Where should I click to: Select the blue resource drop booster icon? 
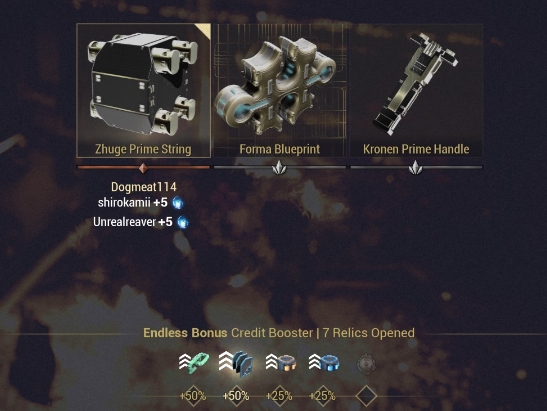pos(324,362)
